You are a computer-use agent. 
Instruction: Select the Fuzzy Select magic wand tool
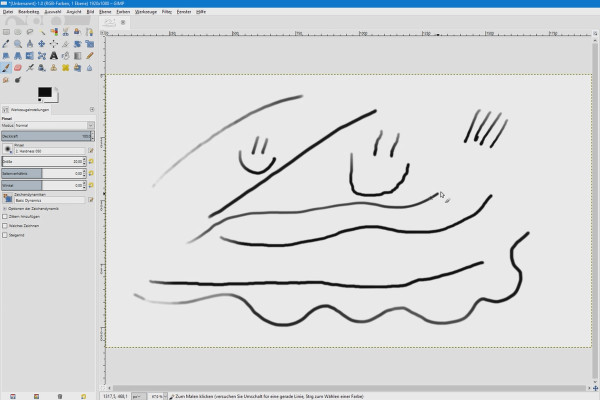click(42, 32)
